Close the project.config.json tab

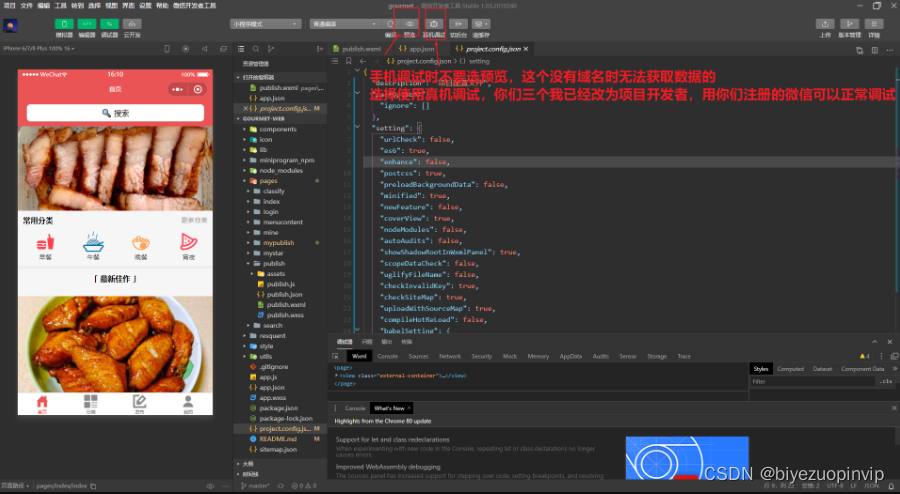(525, 49)
